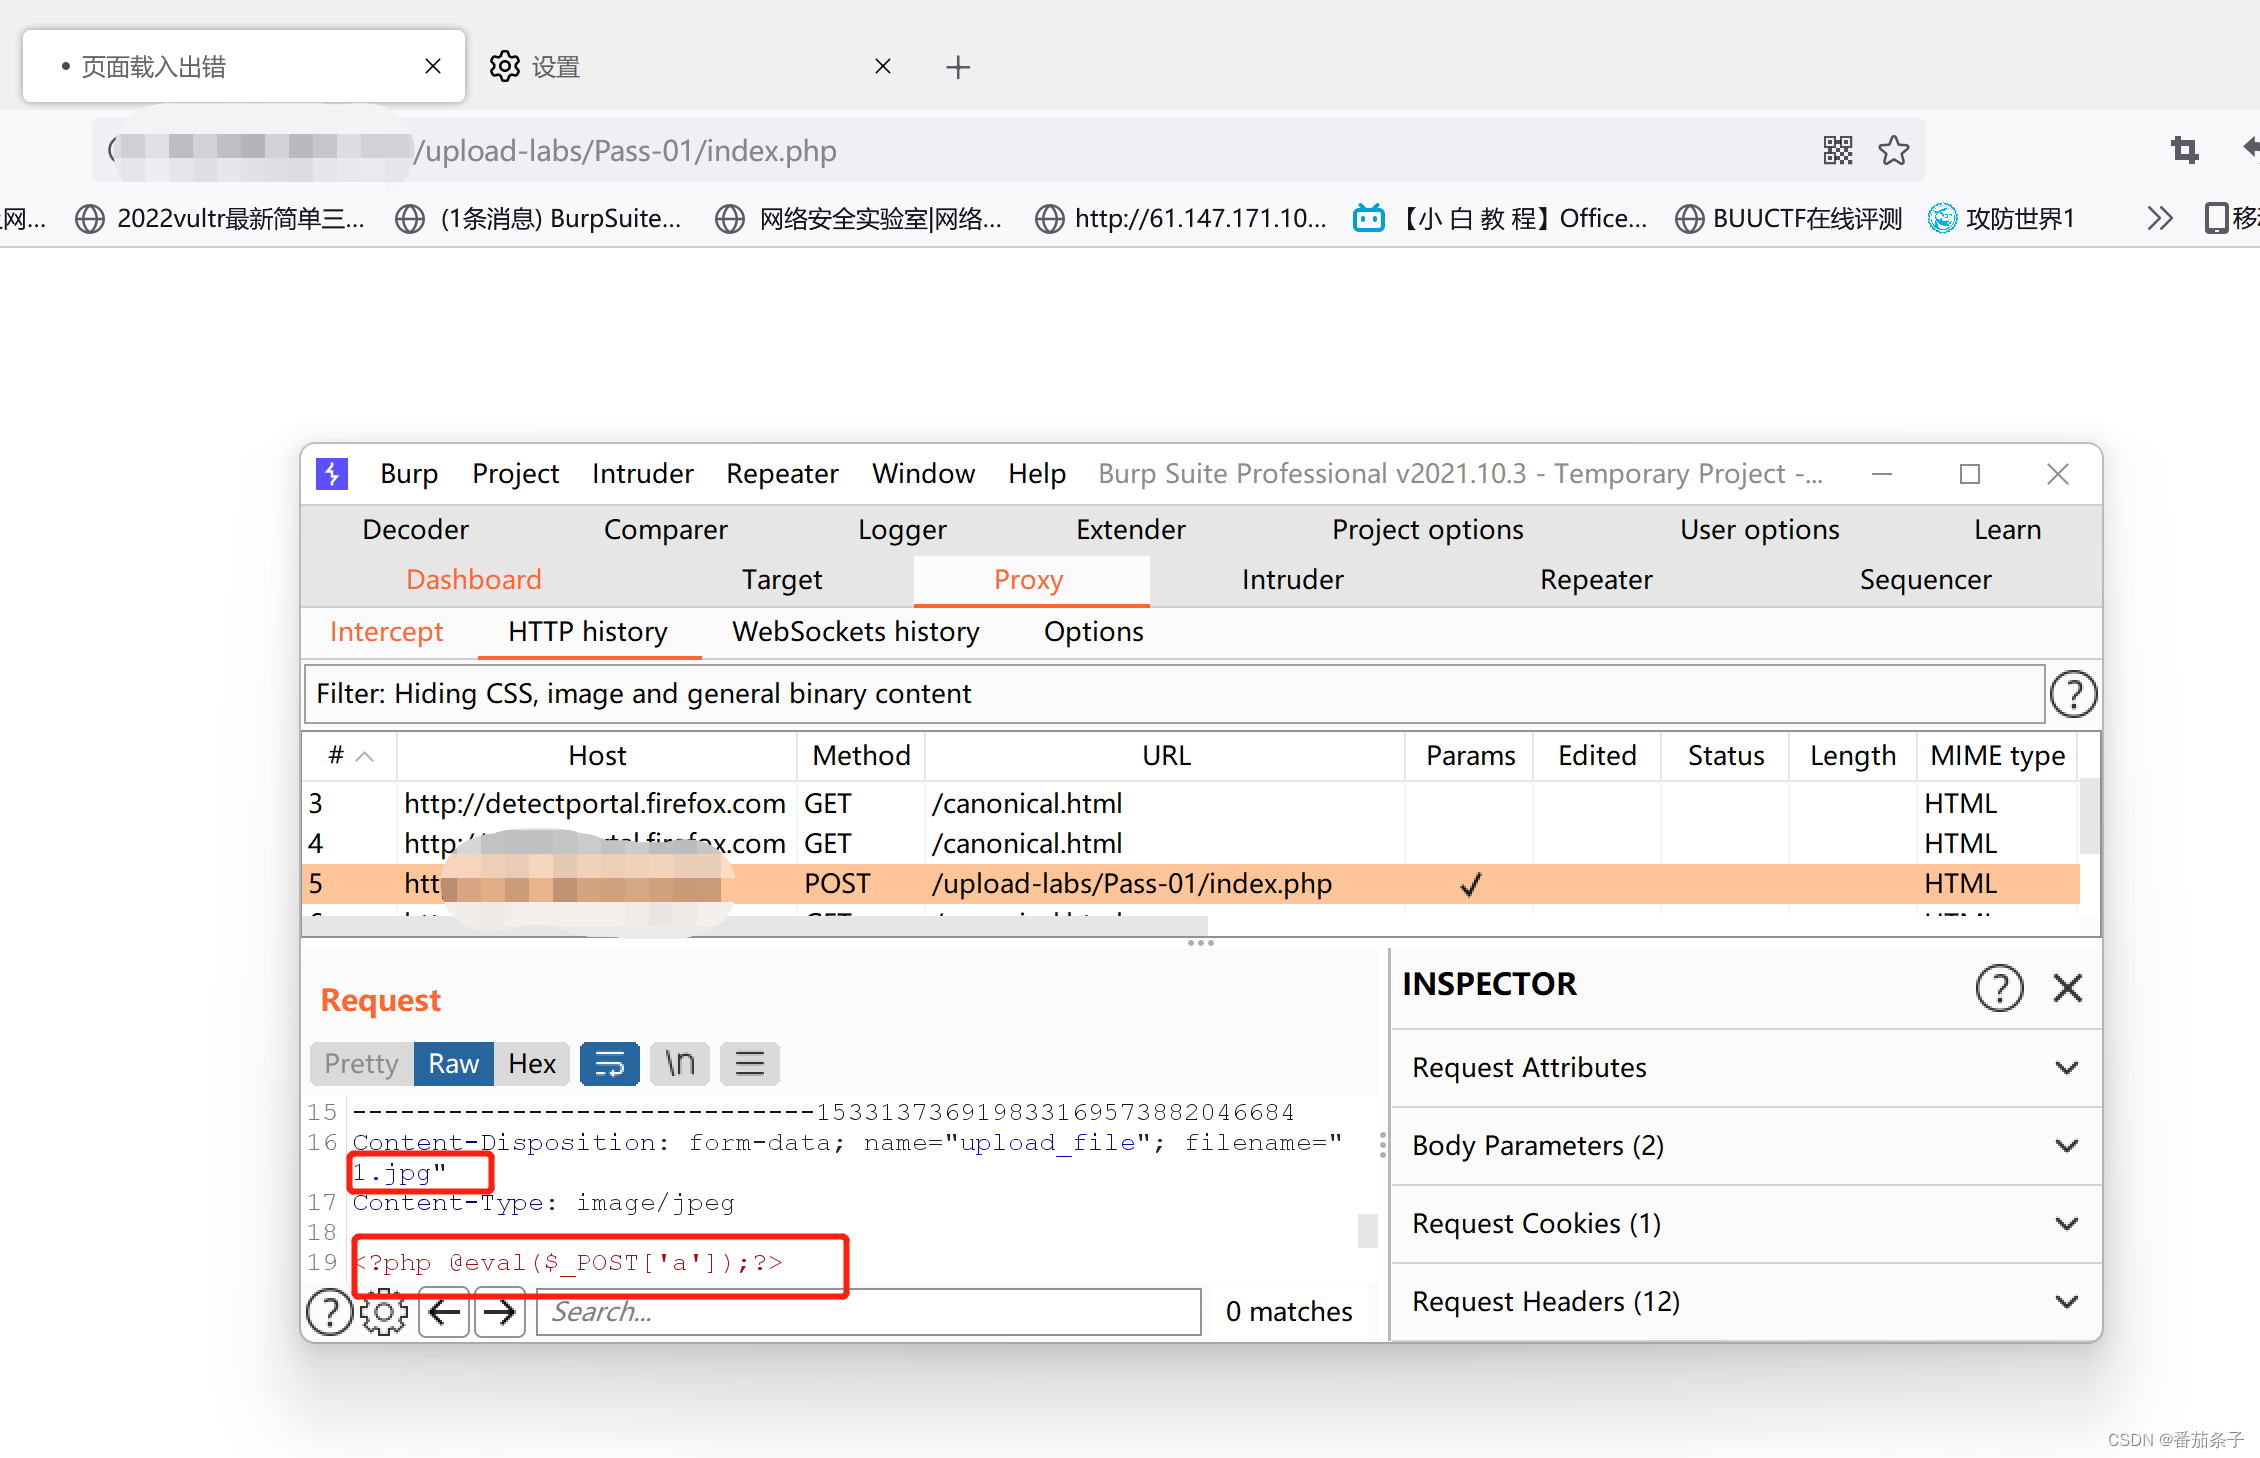The width and height of the screenshot is (2260, 1458).
Task: Open the Intercept sub-tab
Action: click(x=386, y=632)
